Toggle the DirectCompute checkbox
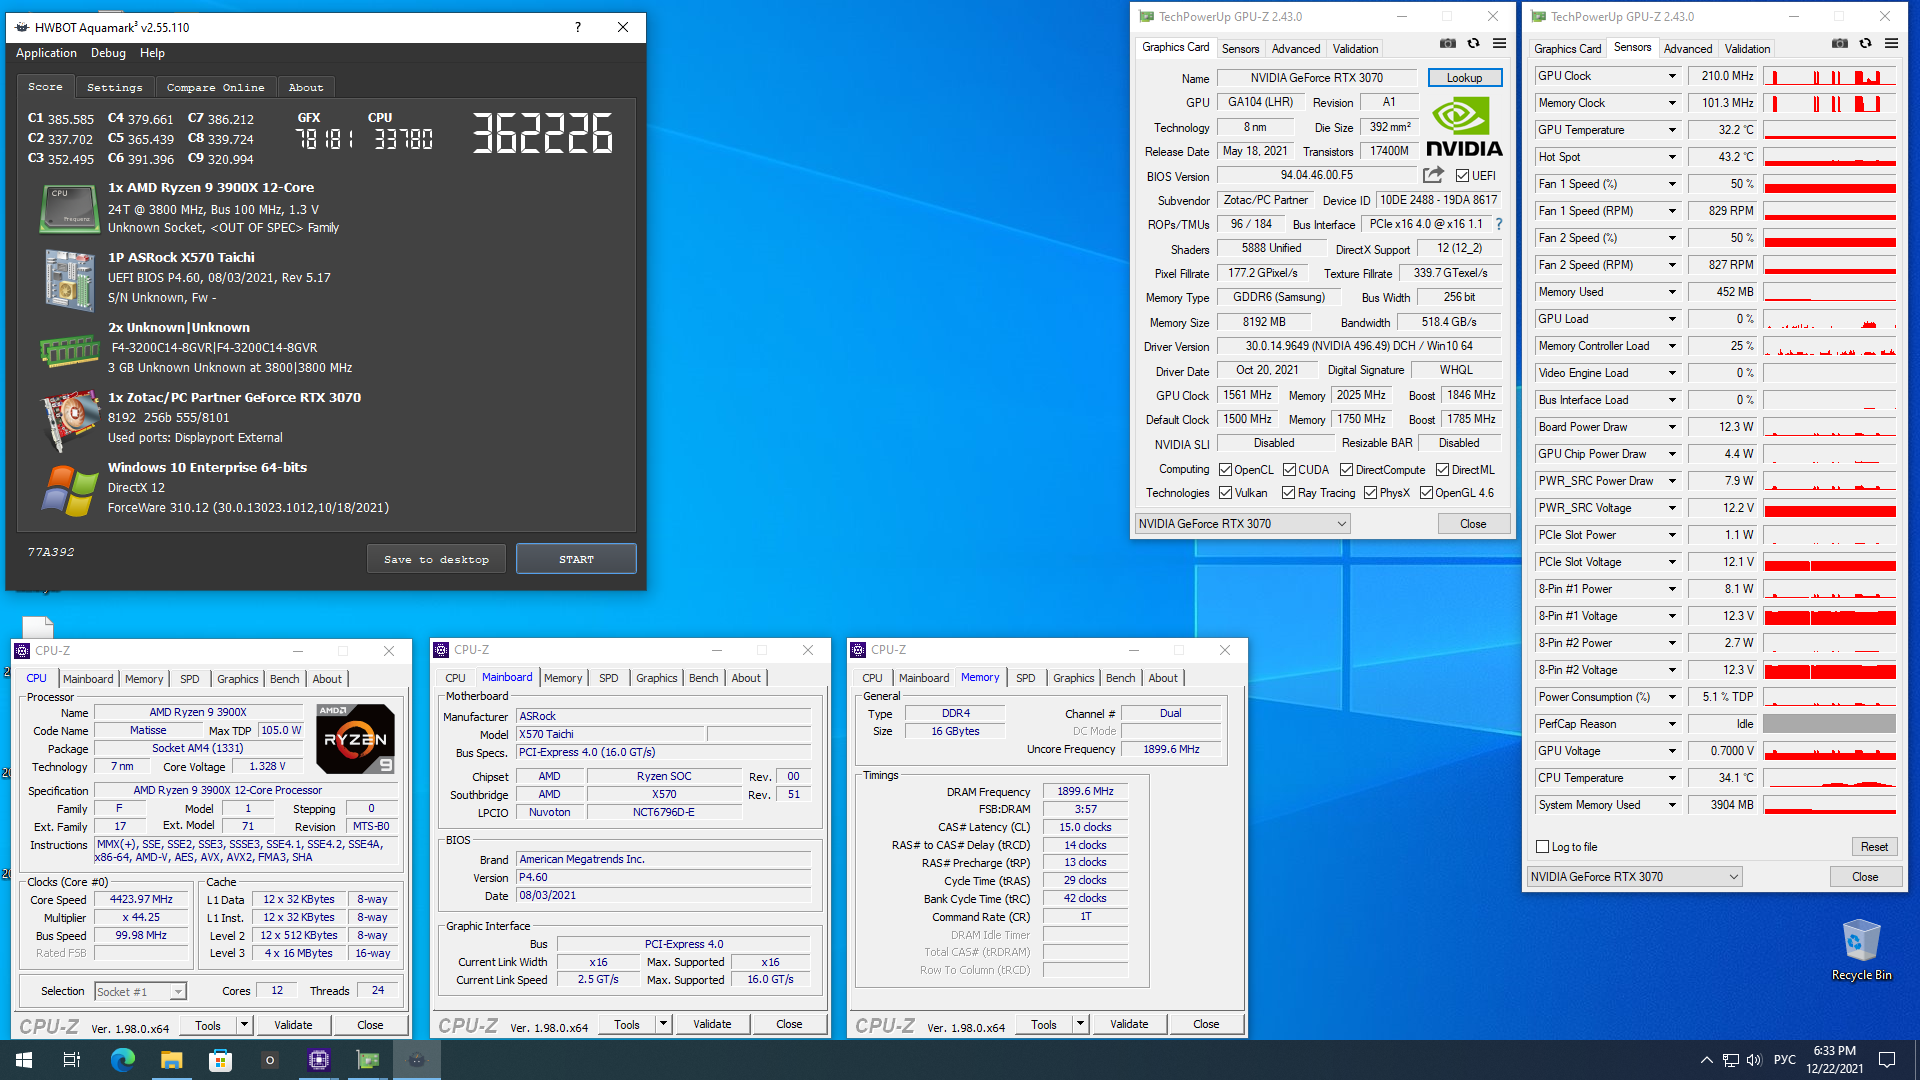Viewport: 1920px width, 1080px height. [1347, 470]
